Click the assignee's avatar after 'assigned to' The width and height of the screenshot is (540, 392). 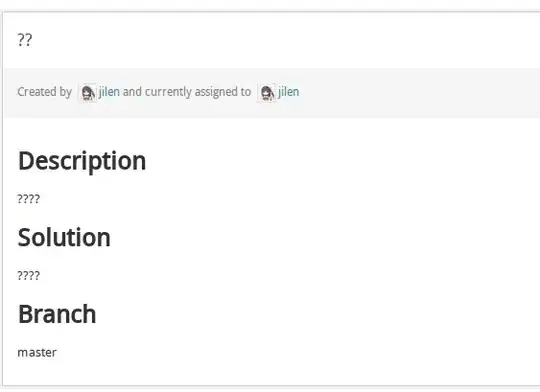pos(267,93)
